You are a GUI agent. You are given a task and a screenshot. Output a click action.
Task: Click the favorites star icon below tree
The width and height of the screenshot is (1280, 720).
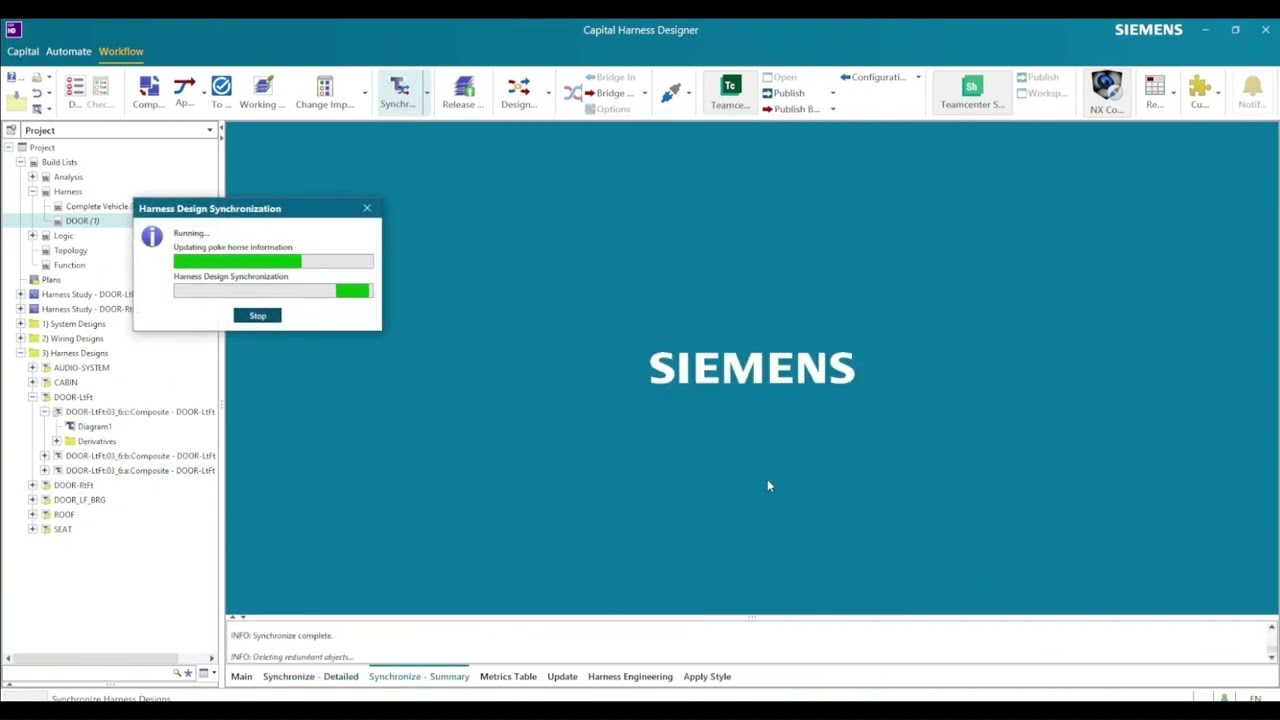187,673
